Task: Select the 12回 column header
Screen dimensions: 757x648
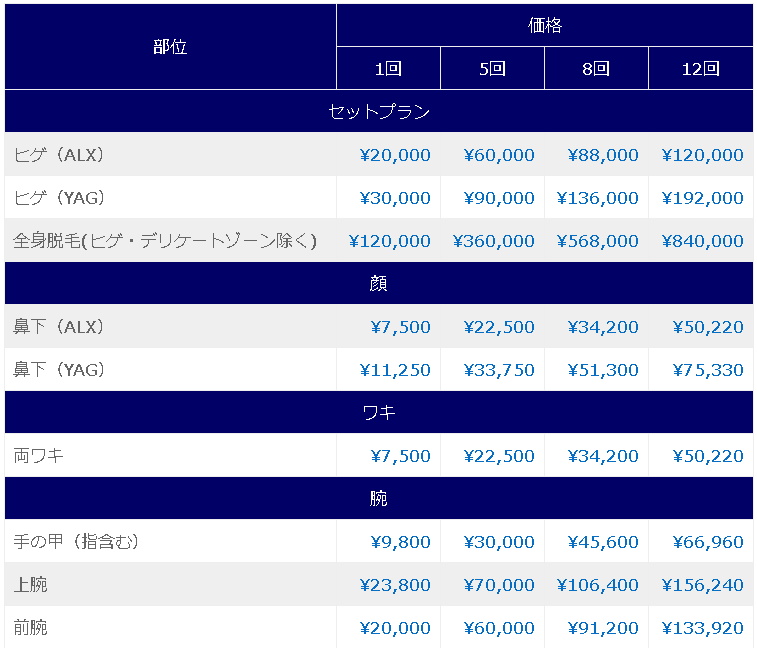Action: (x=701, y=69)
